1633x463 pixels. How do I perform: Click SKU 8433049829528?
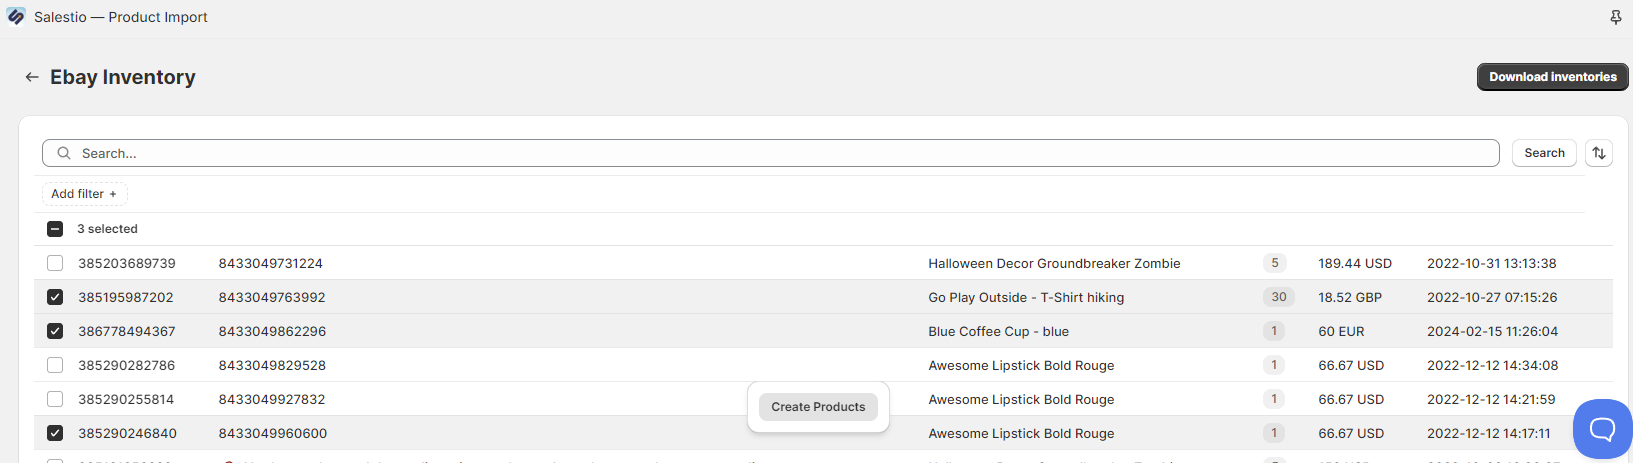pyautogui.click(x=272, y=365)
